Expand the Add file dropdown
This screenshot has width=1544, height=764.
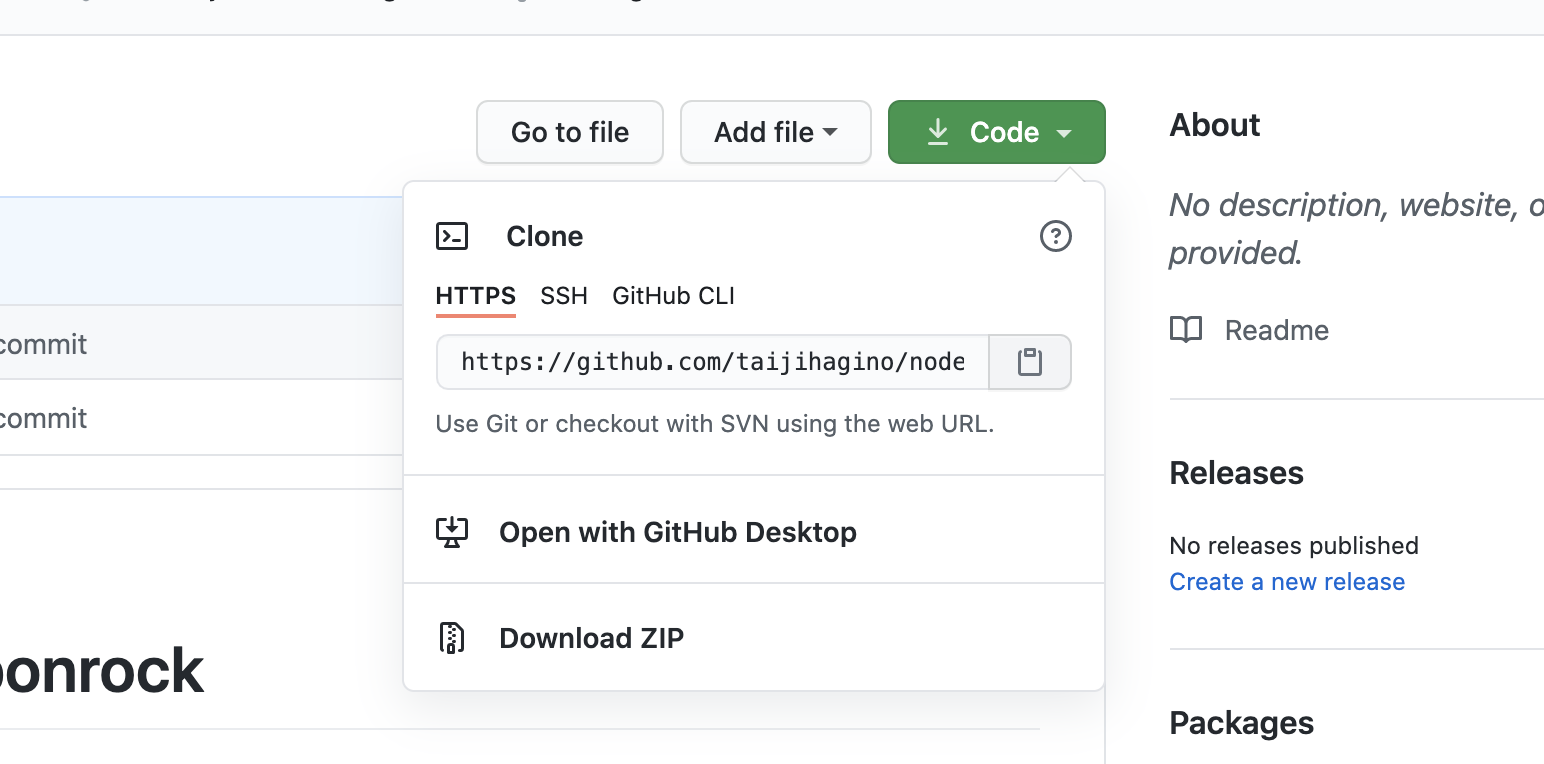click(x=776, y=132)
